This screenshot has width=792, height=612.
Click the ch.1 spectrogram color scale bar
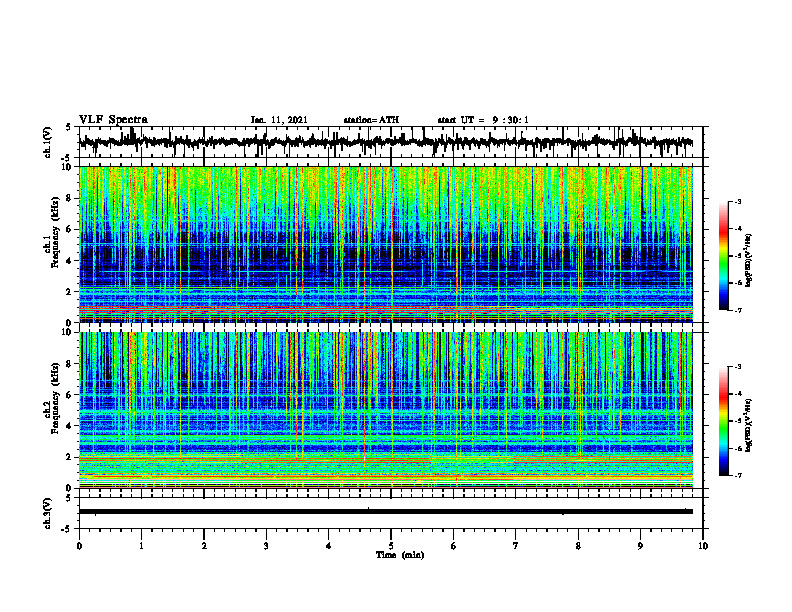724,256
